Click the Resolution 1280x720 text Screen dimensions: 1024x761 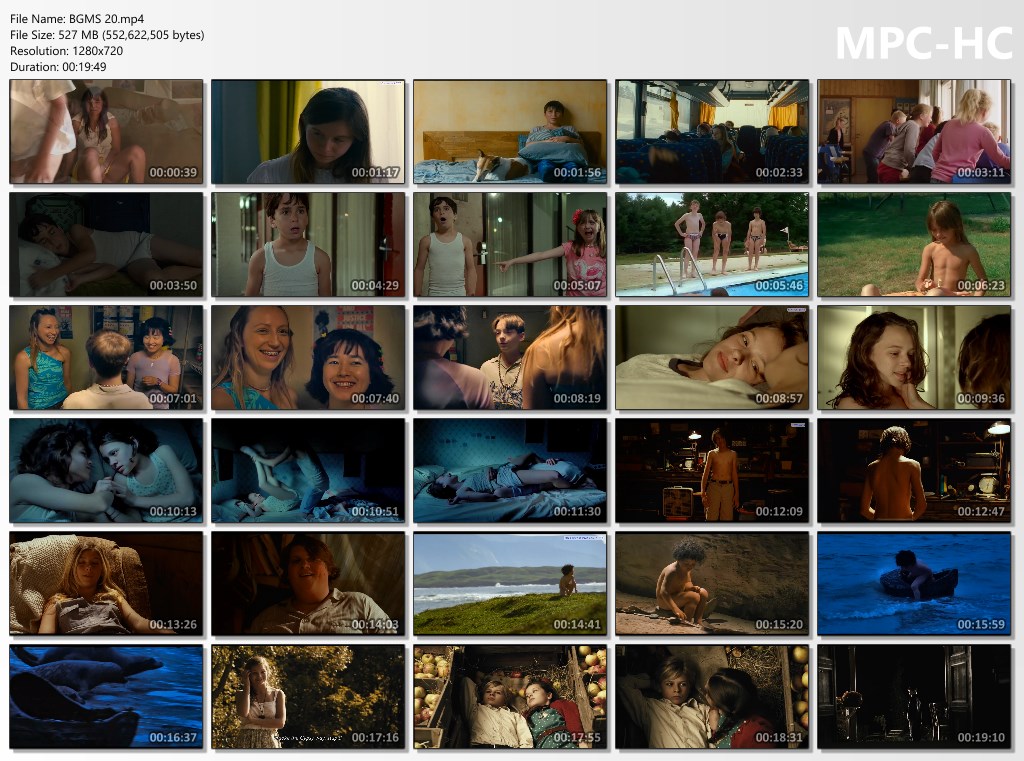coord(67,51)
